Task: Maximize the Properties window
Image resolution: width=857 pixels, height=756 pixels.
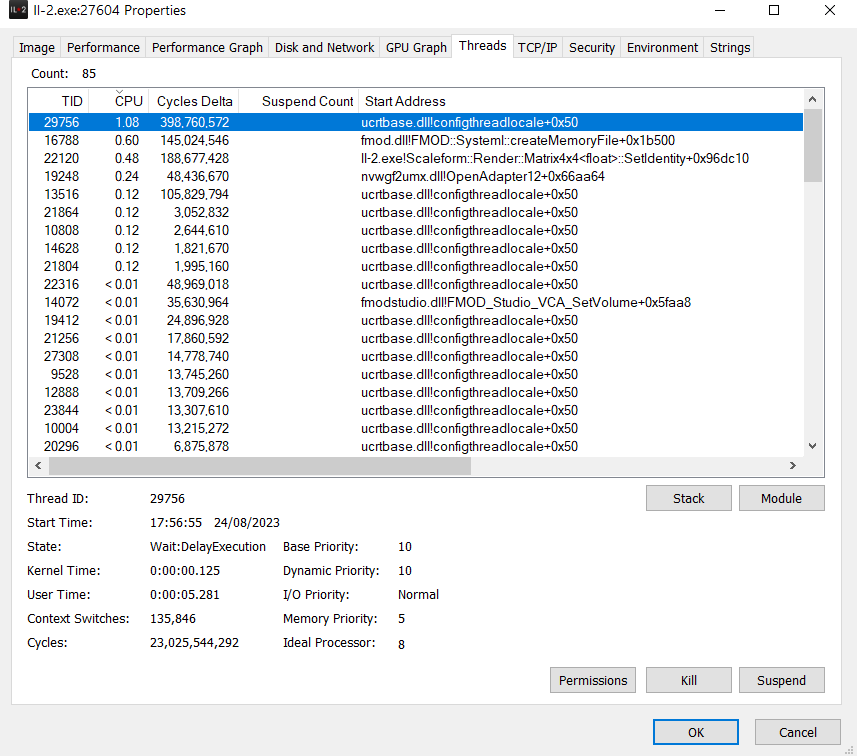Action: tap(774, 10)
